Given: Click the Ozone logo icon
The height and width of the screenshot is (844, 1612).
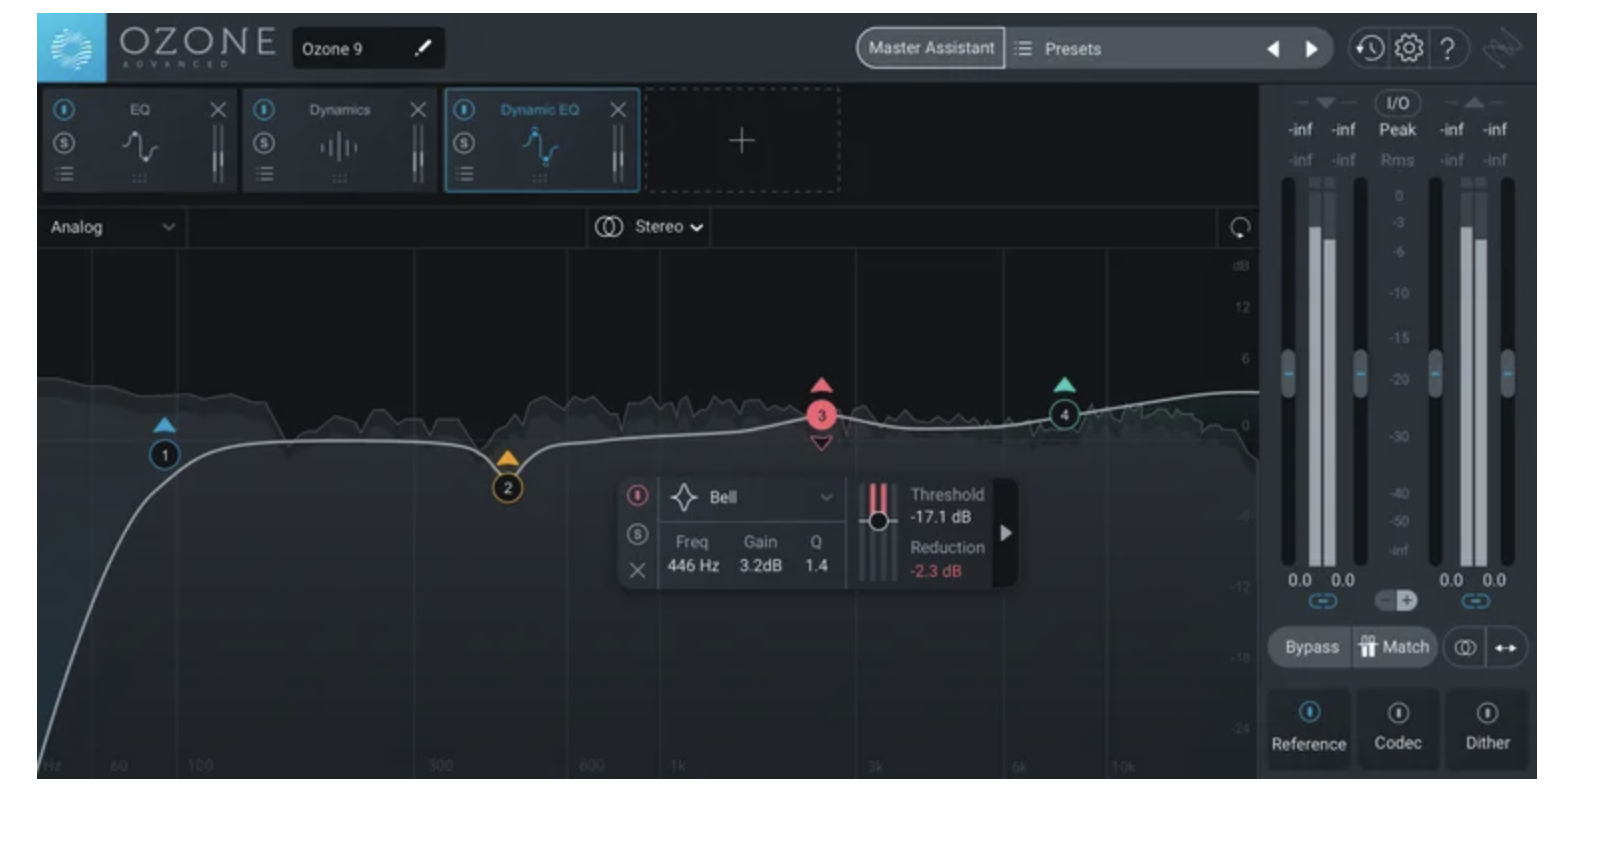Looking at the screenshot, I should 71,48.
